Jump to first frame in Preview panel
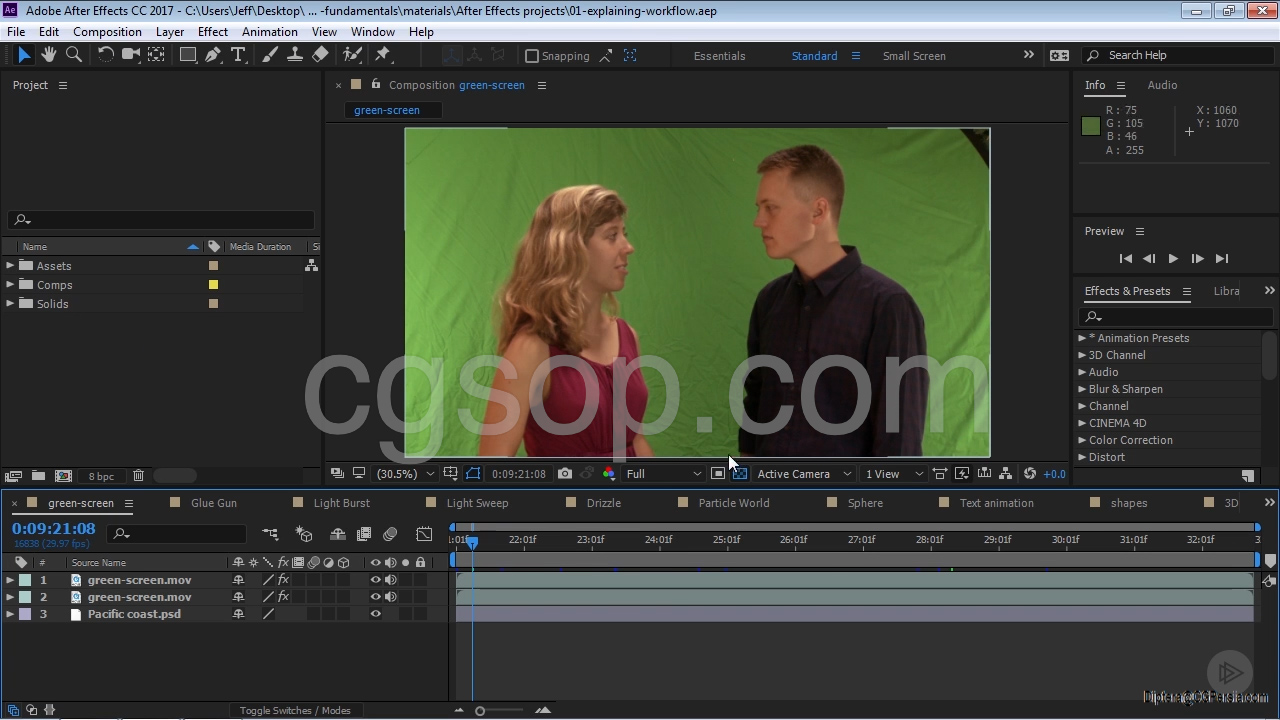The width and height of the screenshot is (1280, 720). 1125,259
